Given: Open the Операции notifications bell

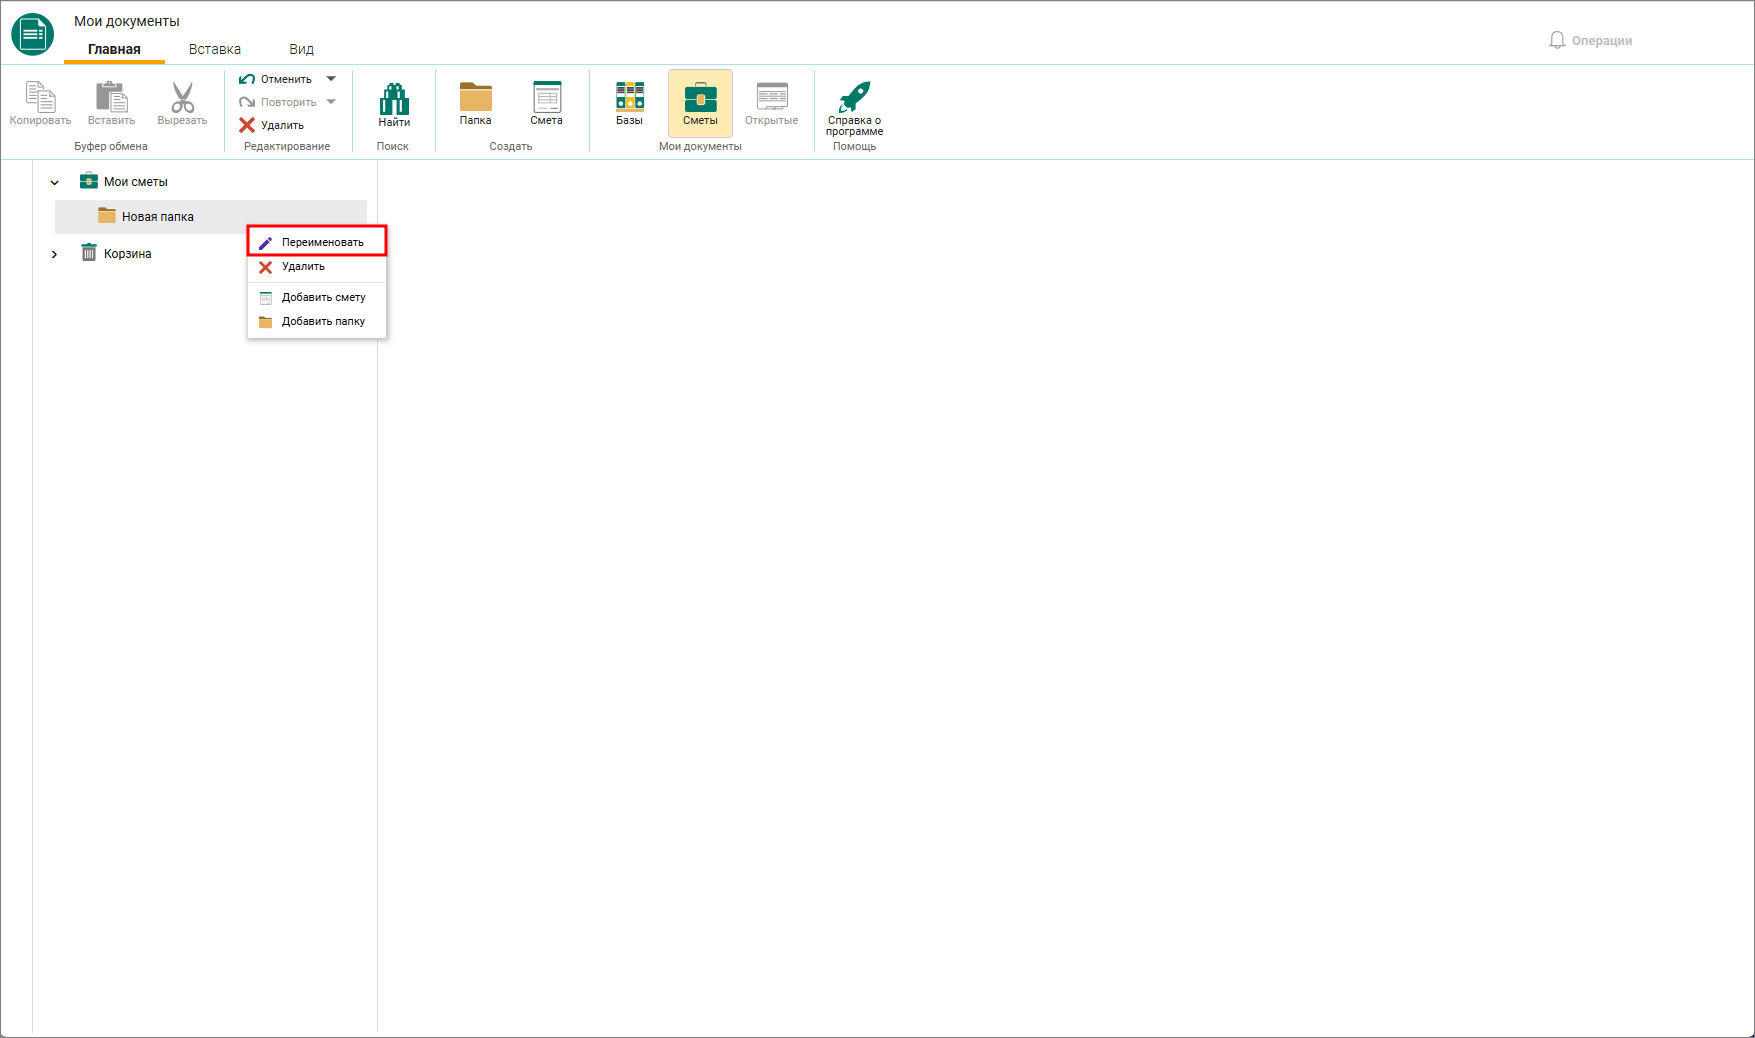Looking at the screenshot, I should (1557, 40).
